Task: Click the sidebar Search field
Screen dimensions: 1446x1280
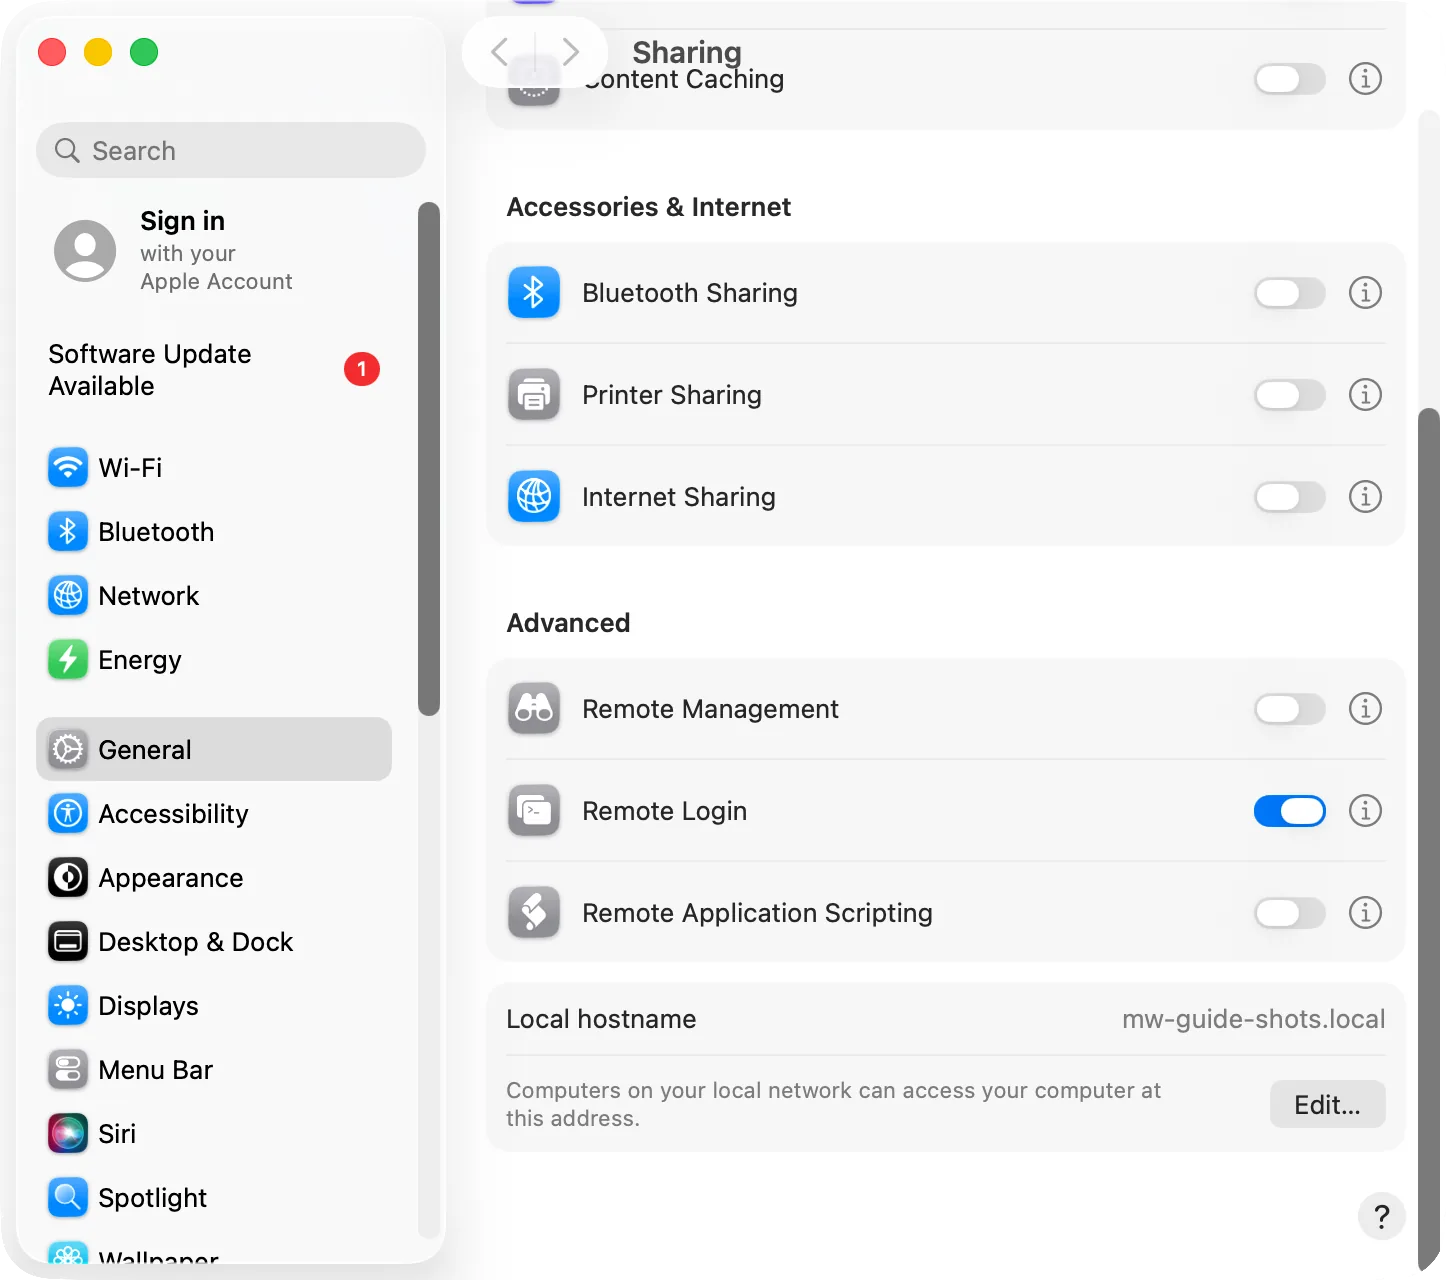Action: click(x=231, y=151)
